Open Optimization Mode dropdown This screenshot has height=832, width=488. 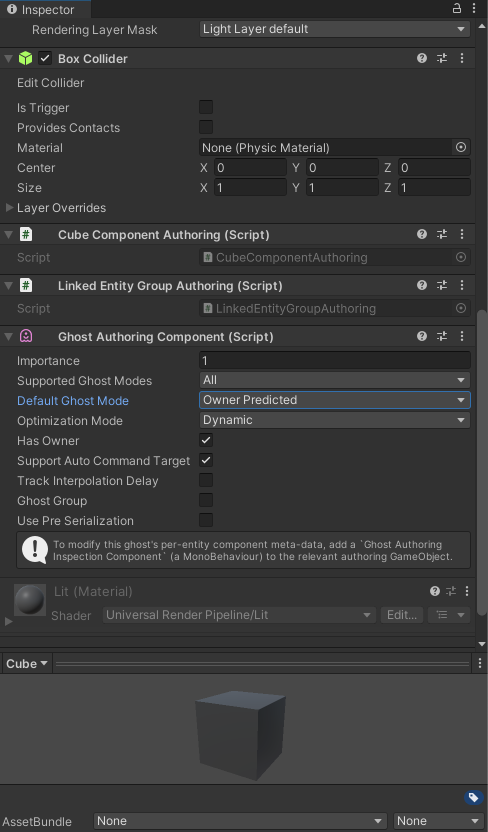click(x=335, y=420)
